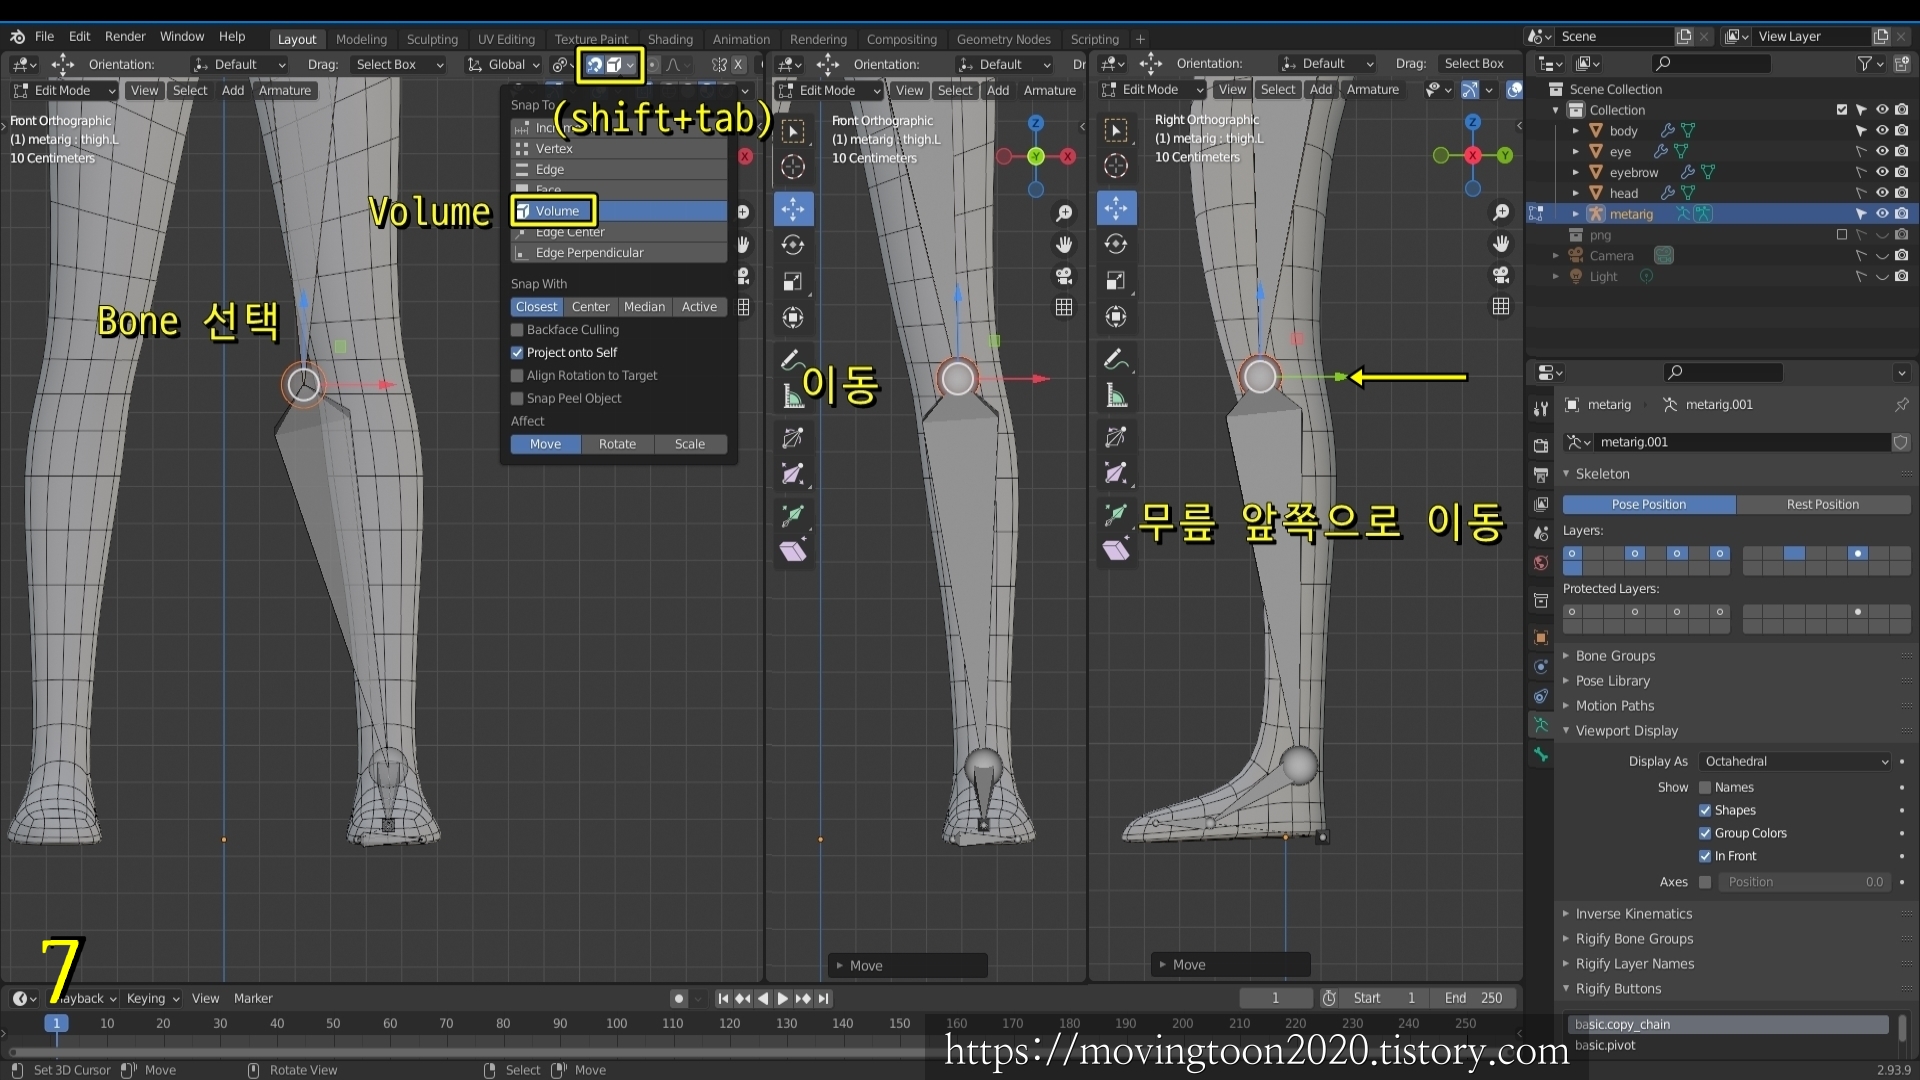Toggle camera view icon in middle viewport
1920x1080 pixels.
pos(1064,275)
